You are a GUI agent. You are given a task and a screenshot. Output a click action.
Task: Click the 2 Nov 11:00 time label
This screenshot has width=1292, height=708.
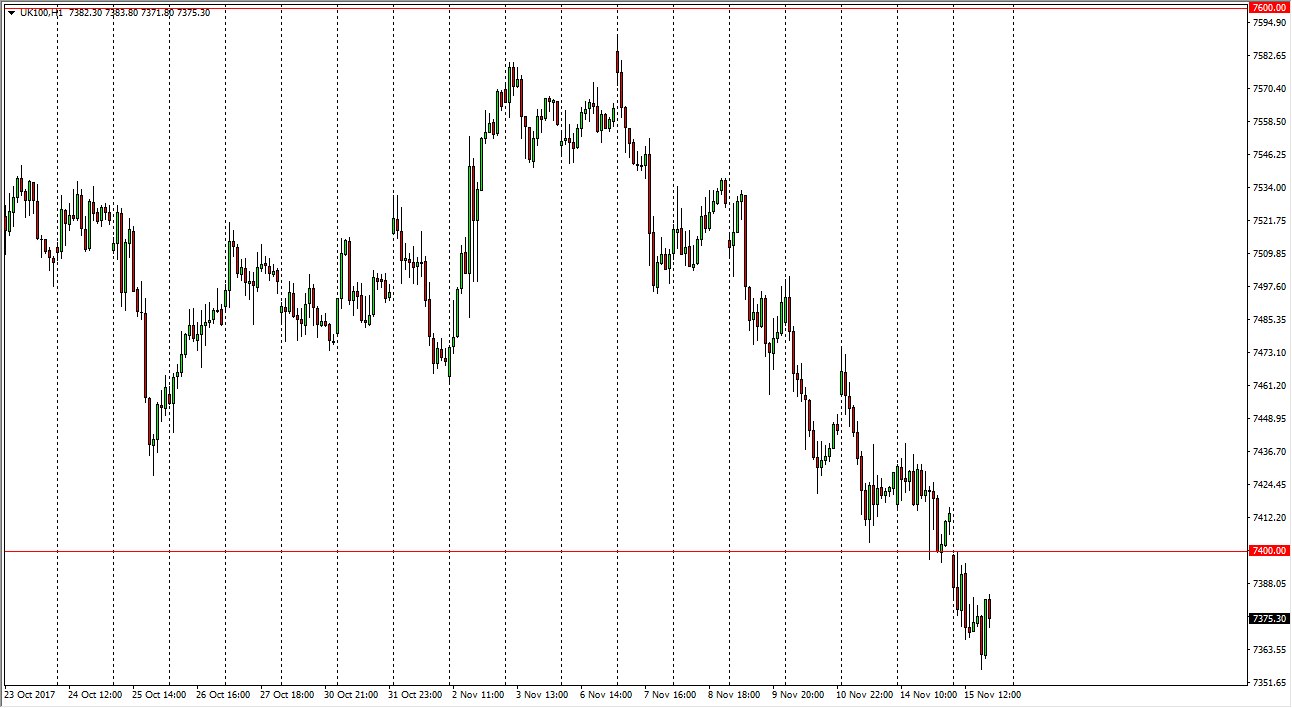click(x=478, y=694)
